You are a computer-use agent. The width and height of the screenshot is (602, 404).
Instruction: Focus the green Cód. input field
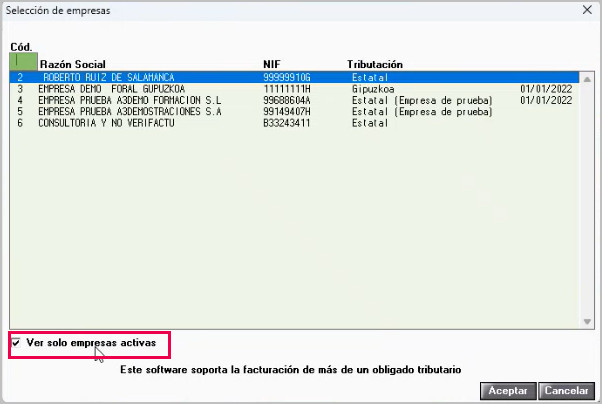pyautogui.click(x=23, y=61)
